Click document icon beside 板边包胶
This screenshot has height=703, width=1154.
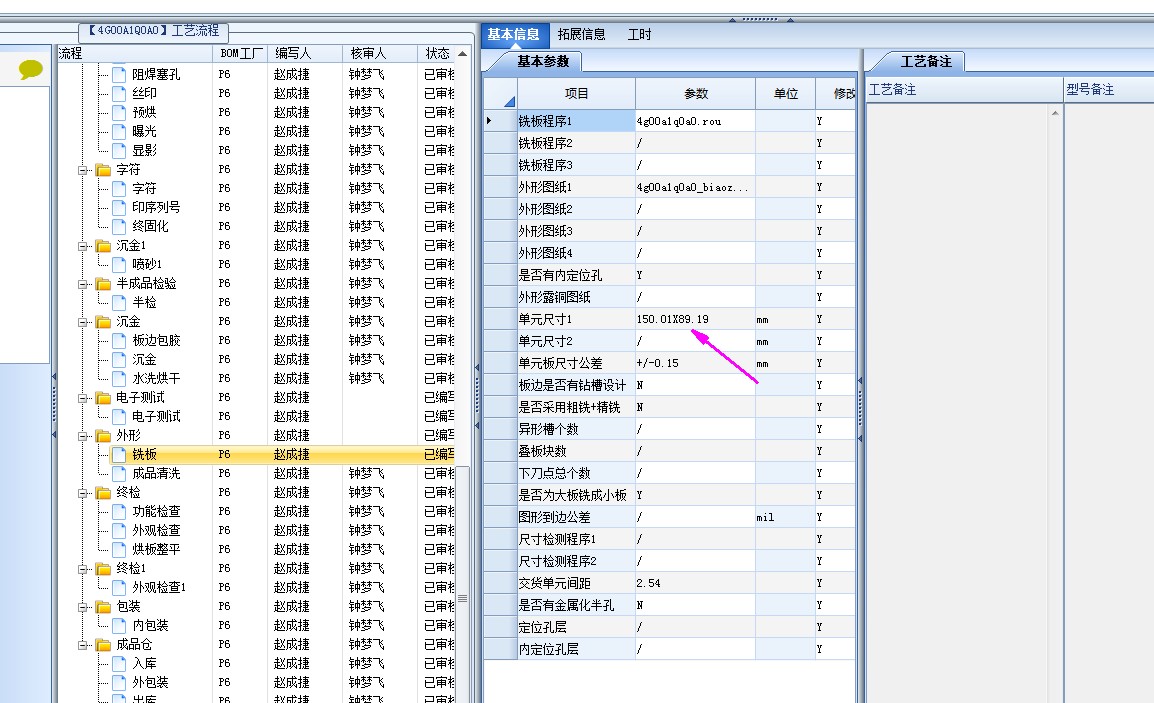(x=119, y=340)
